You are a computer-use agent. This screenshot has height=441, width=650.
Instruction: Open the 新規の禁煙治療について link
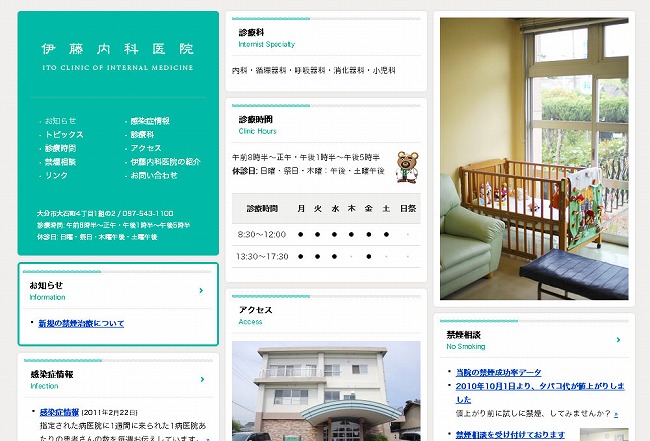tap(81, 323)
